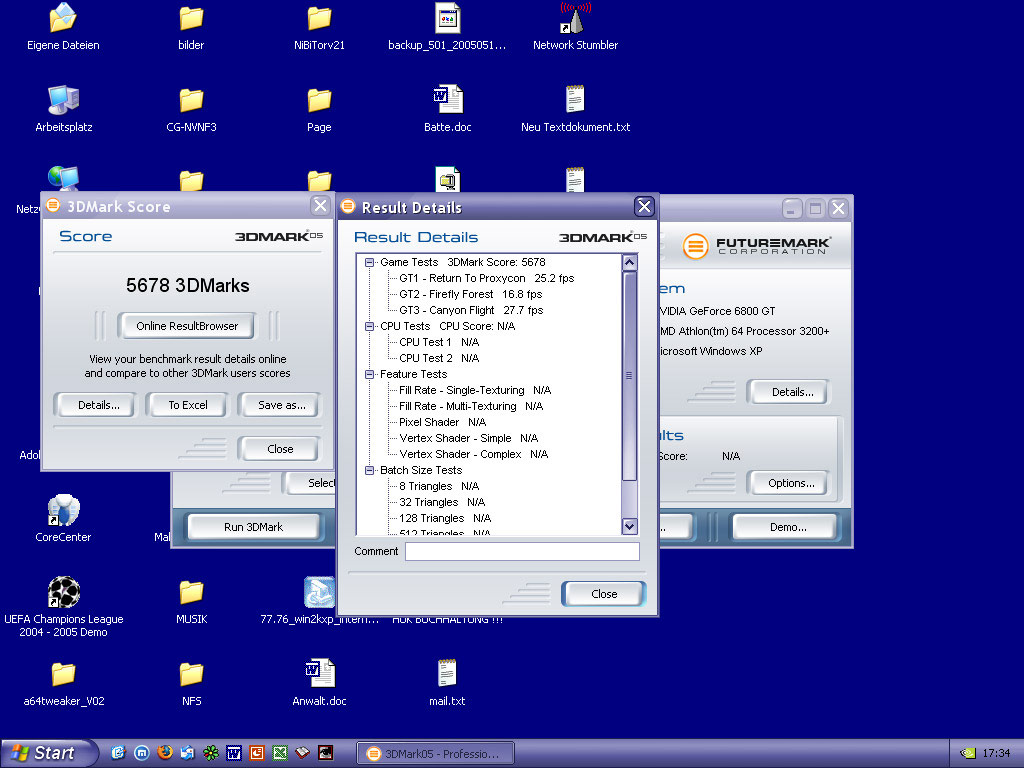Launch Word from the quick launch bar
Viewport: 1024px width, 768px height.
pos(234,753)
